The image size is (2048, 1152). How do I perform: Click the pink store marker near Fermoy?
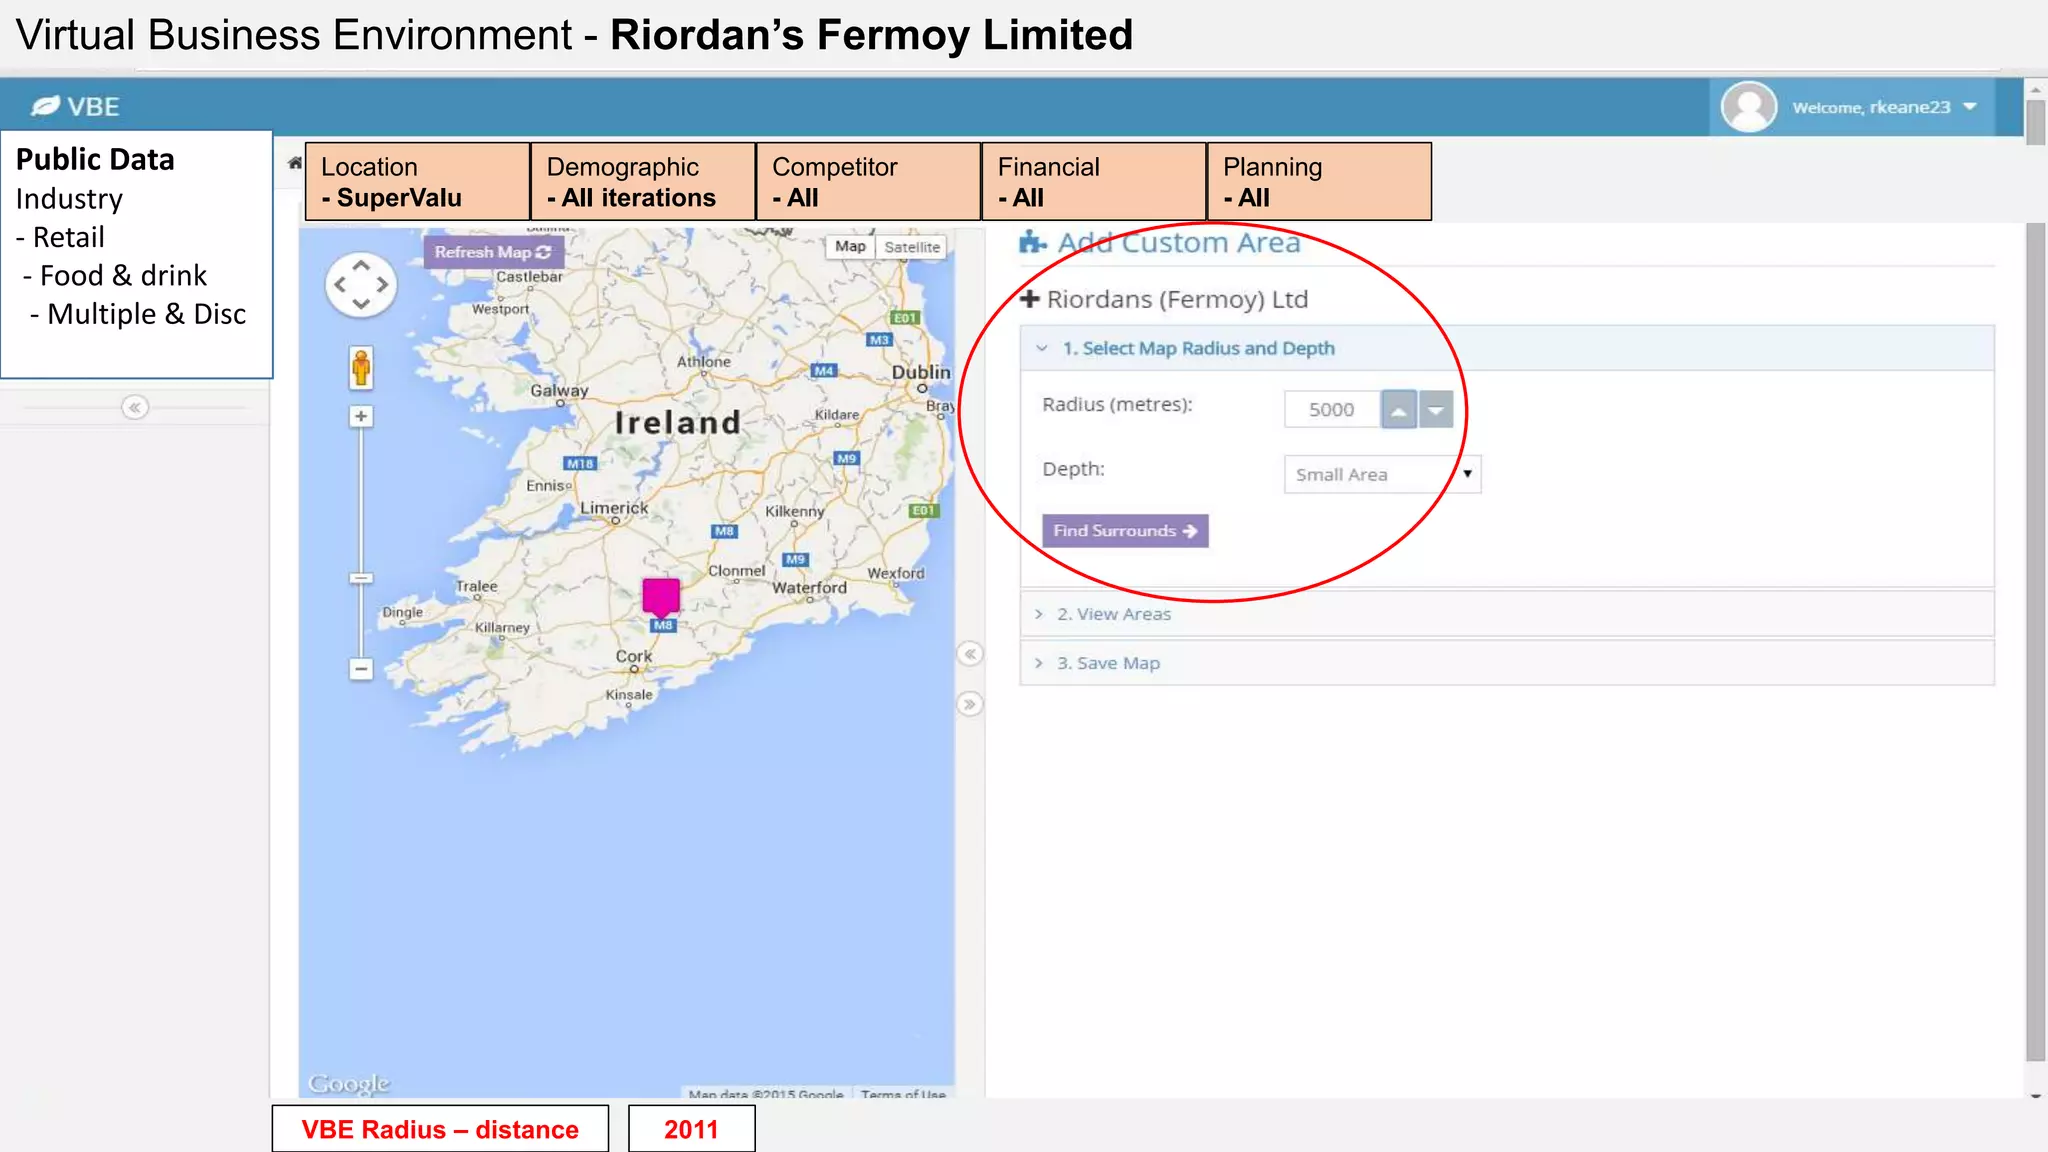(x=661, y=596)
